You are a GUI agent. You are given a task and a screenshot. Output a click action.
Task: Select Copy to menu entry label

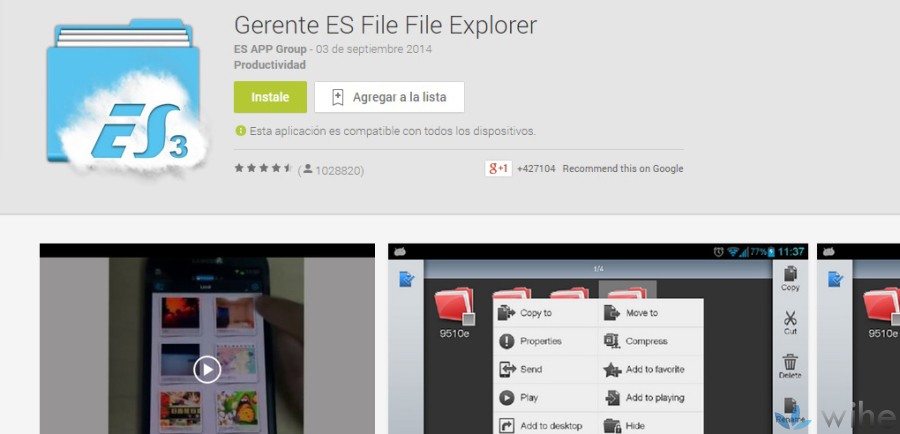[536, 313]
